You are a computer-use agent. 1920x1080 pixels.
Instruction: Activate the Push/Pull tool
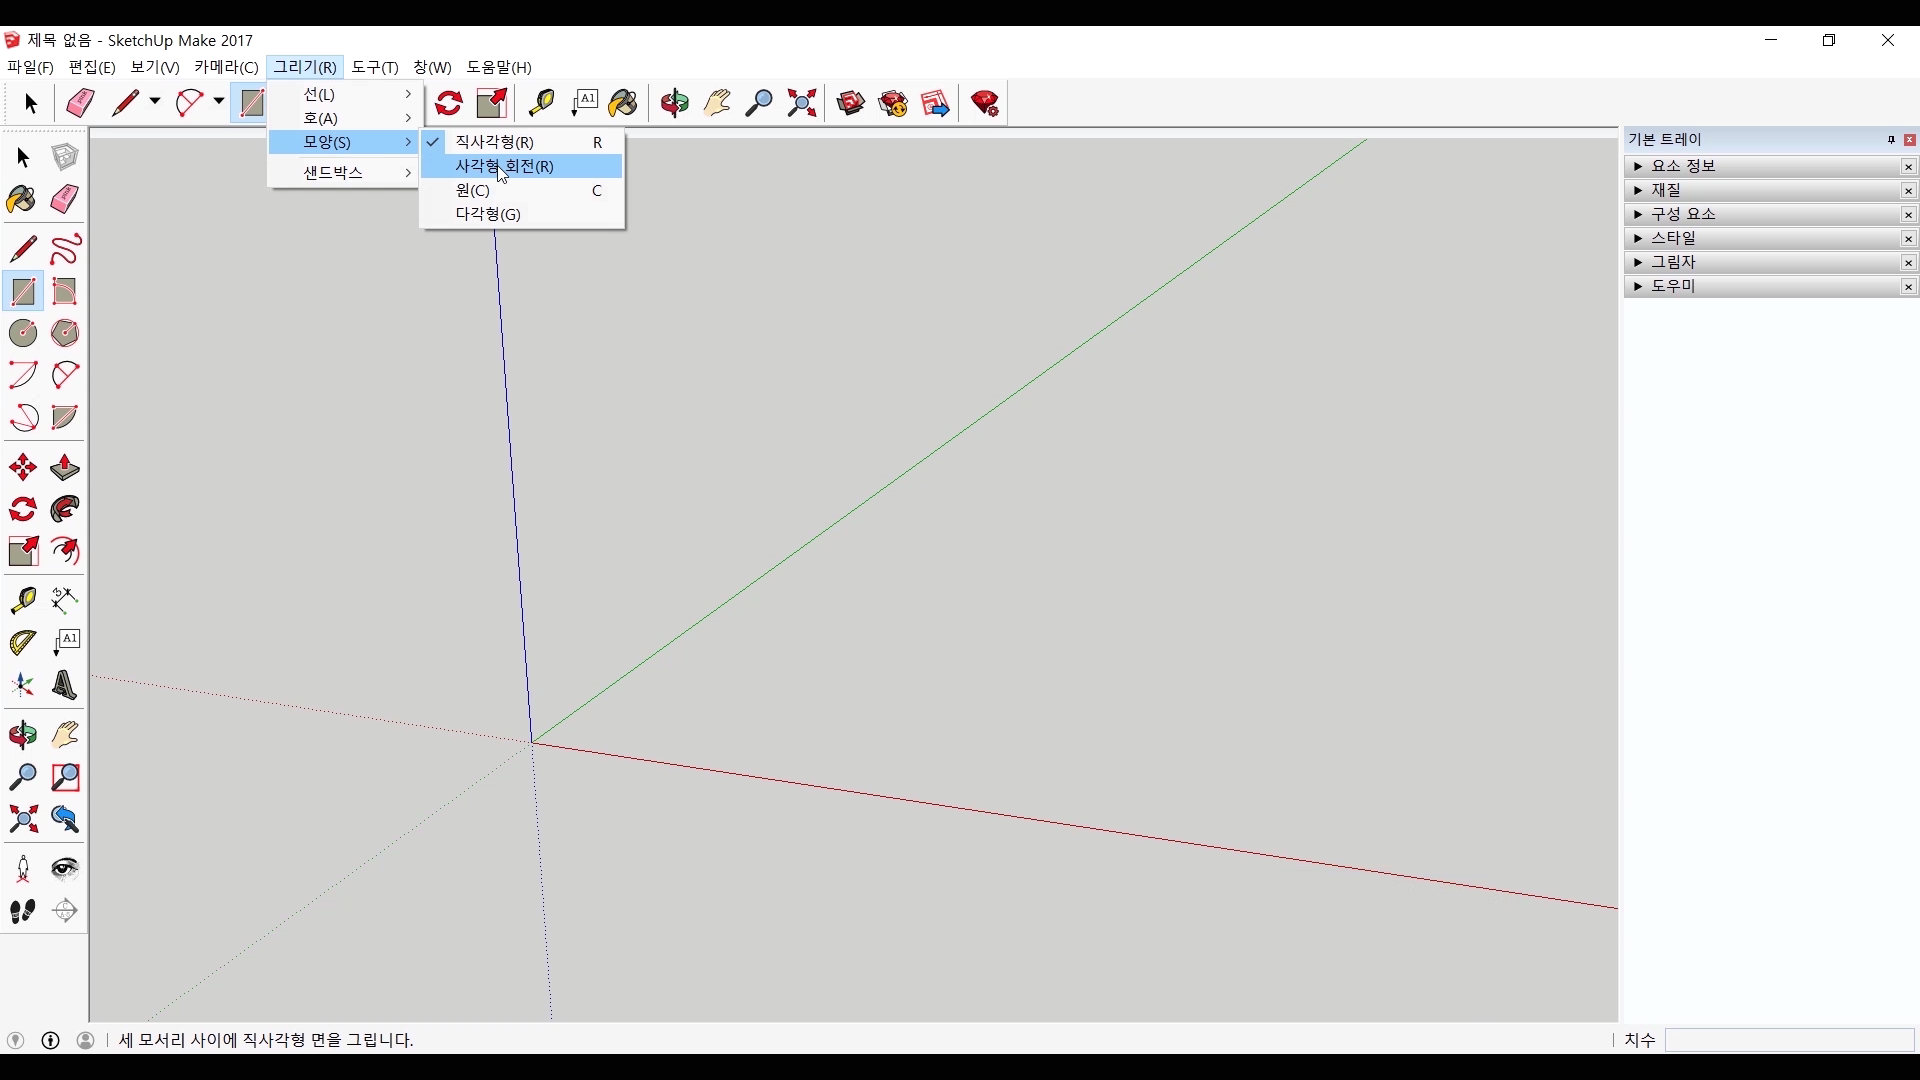tap(65, 468)
